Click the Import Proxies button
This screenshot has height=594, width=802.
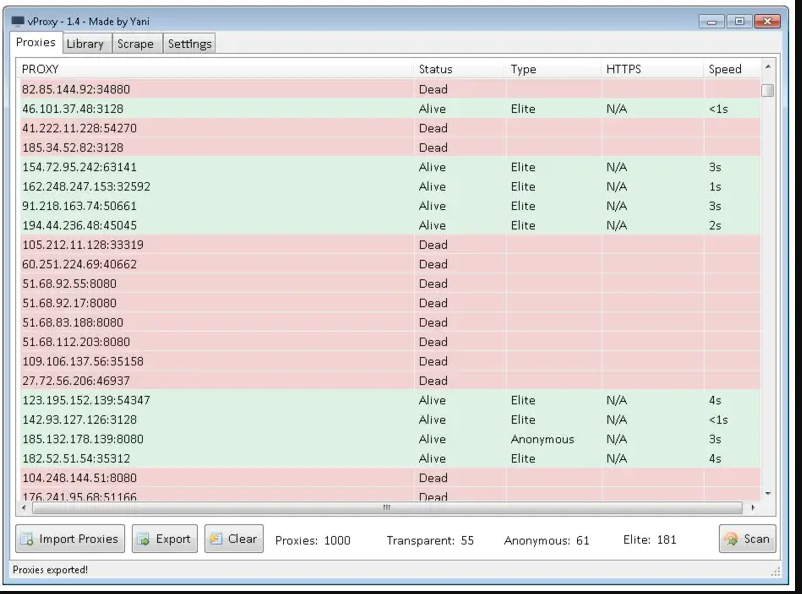69,539
